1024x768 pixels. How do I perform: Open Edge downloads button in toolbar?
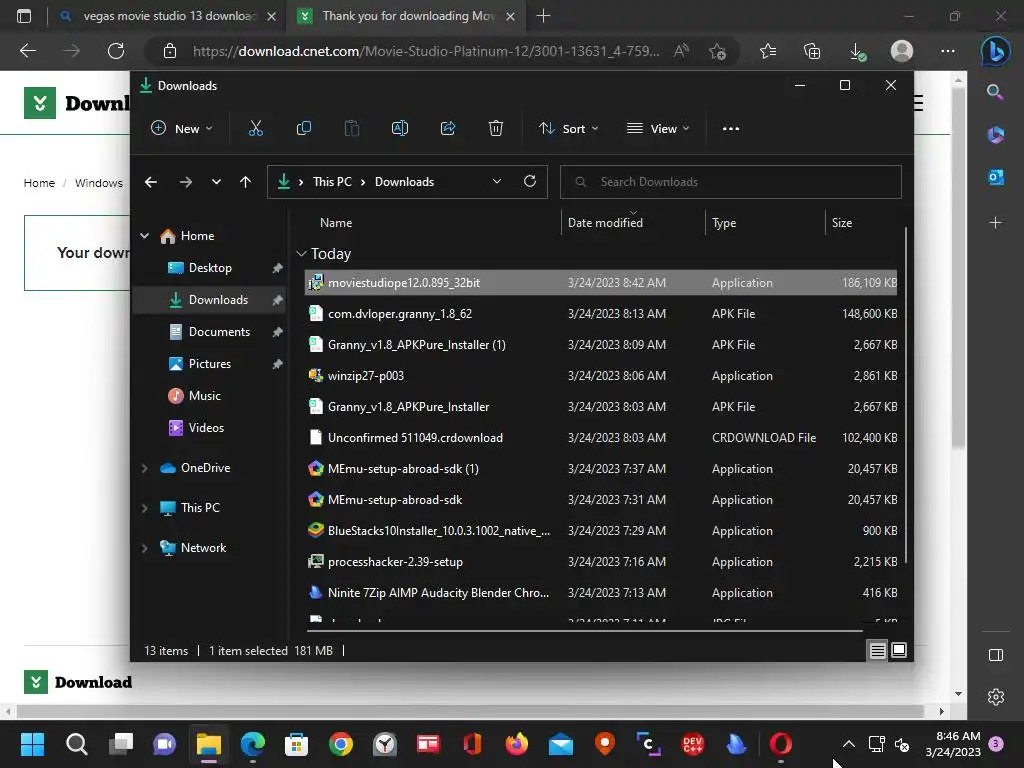point(857,52)
